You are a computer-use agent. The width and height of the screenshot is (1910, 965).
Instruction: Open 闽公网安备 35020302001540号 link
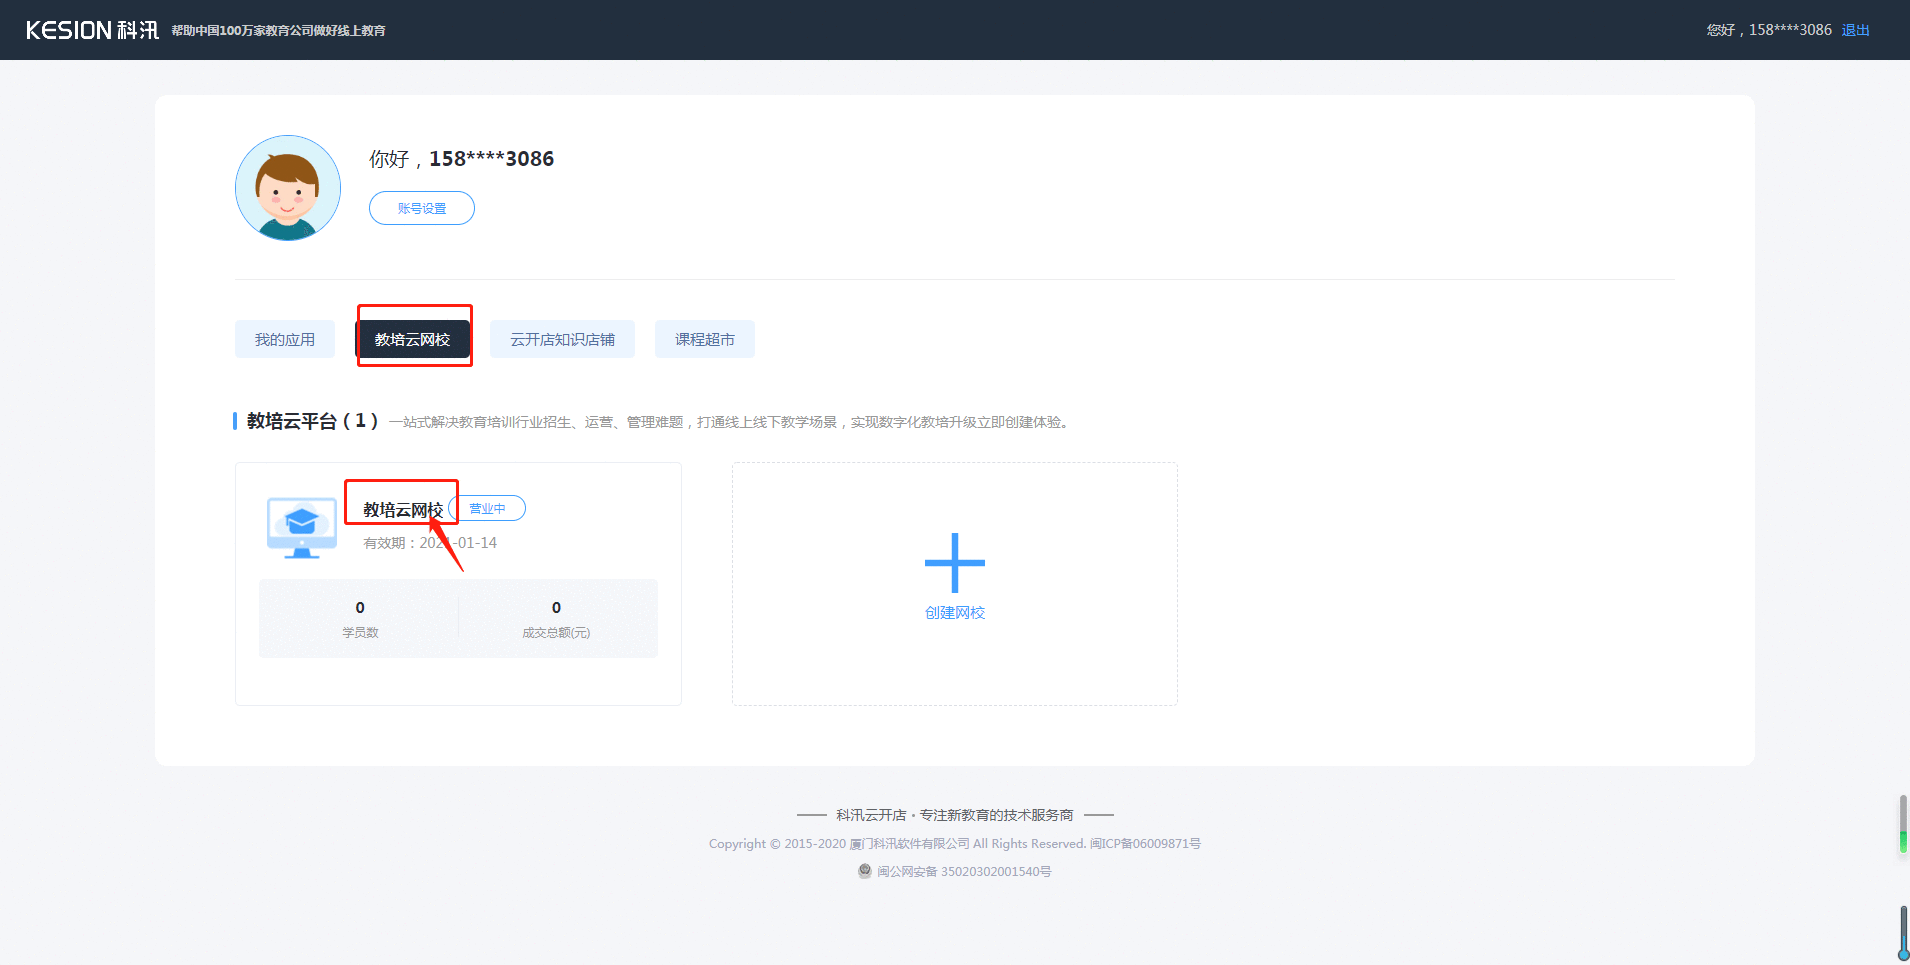click(964, 871)
